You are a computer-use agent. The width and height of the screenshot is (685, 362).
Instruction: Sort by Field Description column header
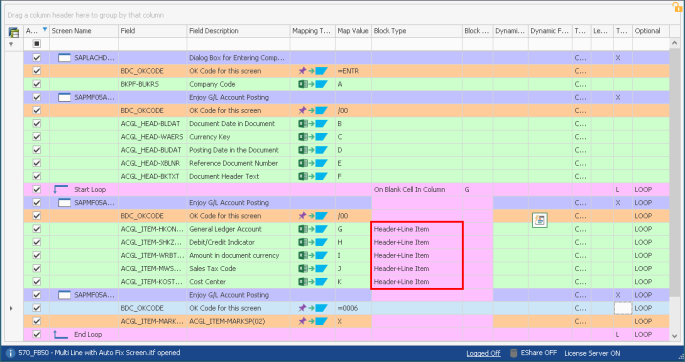click(x=239, y=31)
